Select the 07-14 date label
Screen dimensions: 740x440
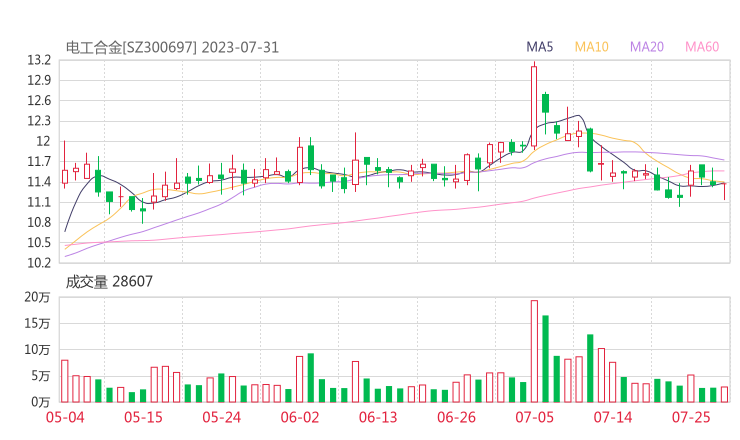613,418
